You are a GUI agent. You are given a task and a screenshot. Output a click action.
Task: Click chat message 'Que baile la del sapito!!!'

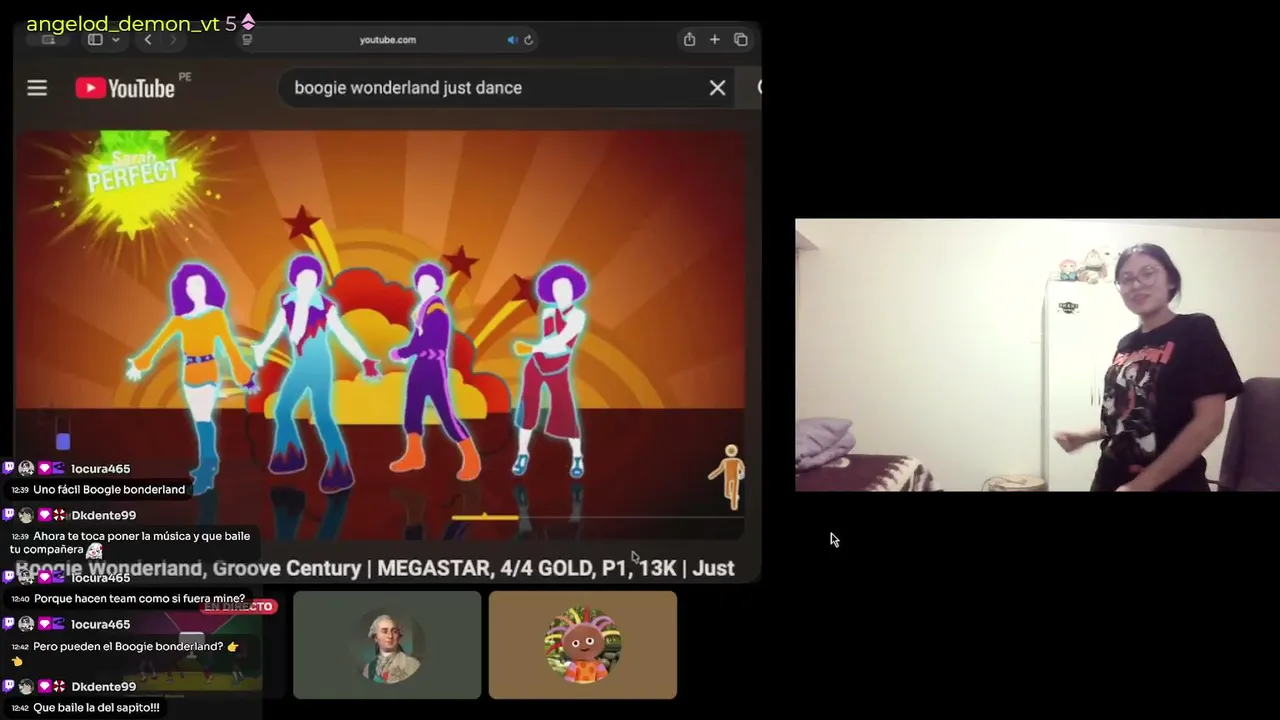96,708
